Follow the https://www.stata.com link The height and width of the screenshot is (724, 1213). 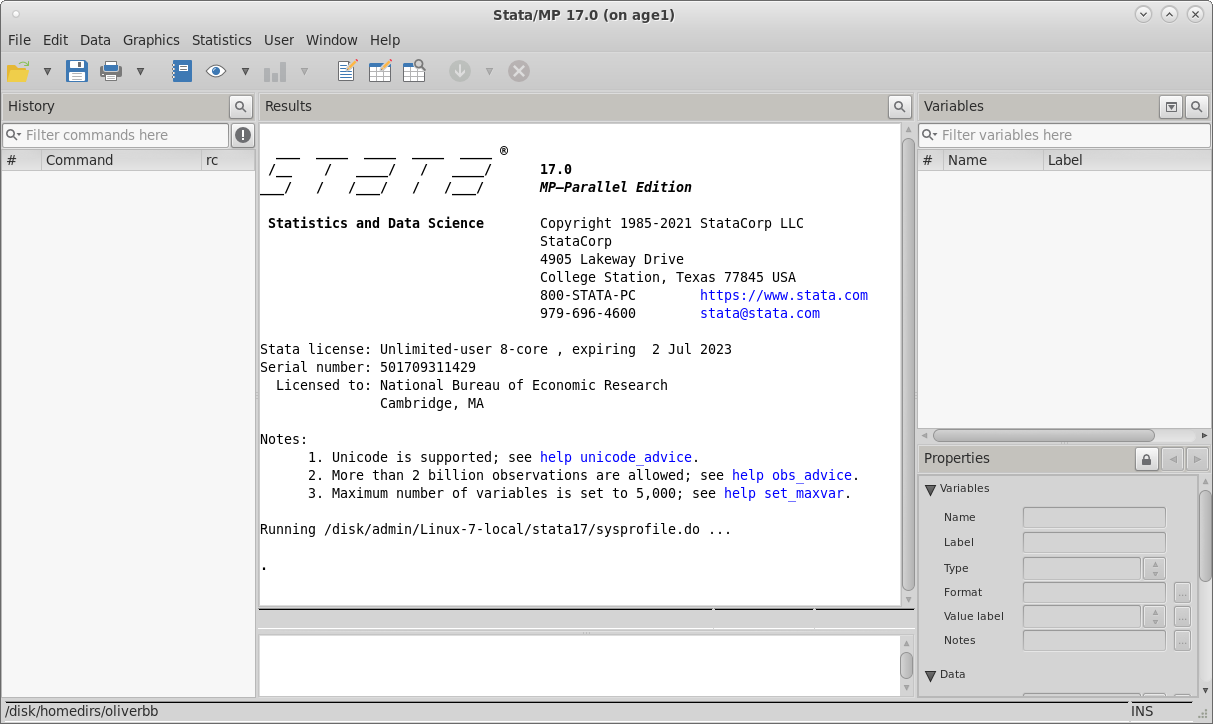click(783, 295)
